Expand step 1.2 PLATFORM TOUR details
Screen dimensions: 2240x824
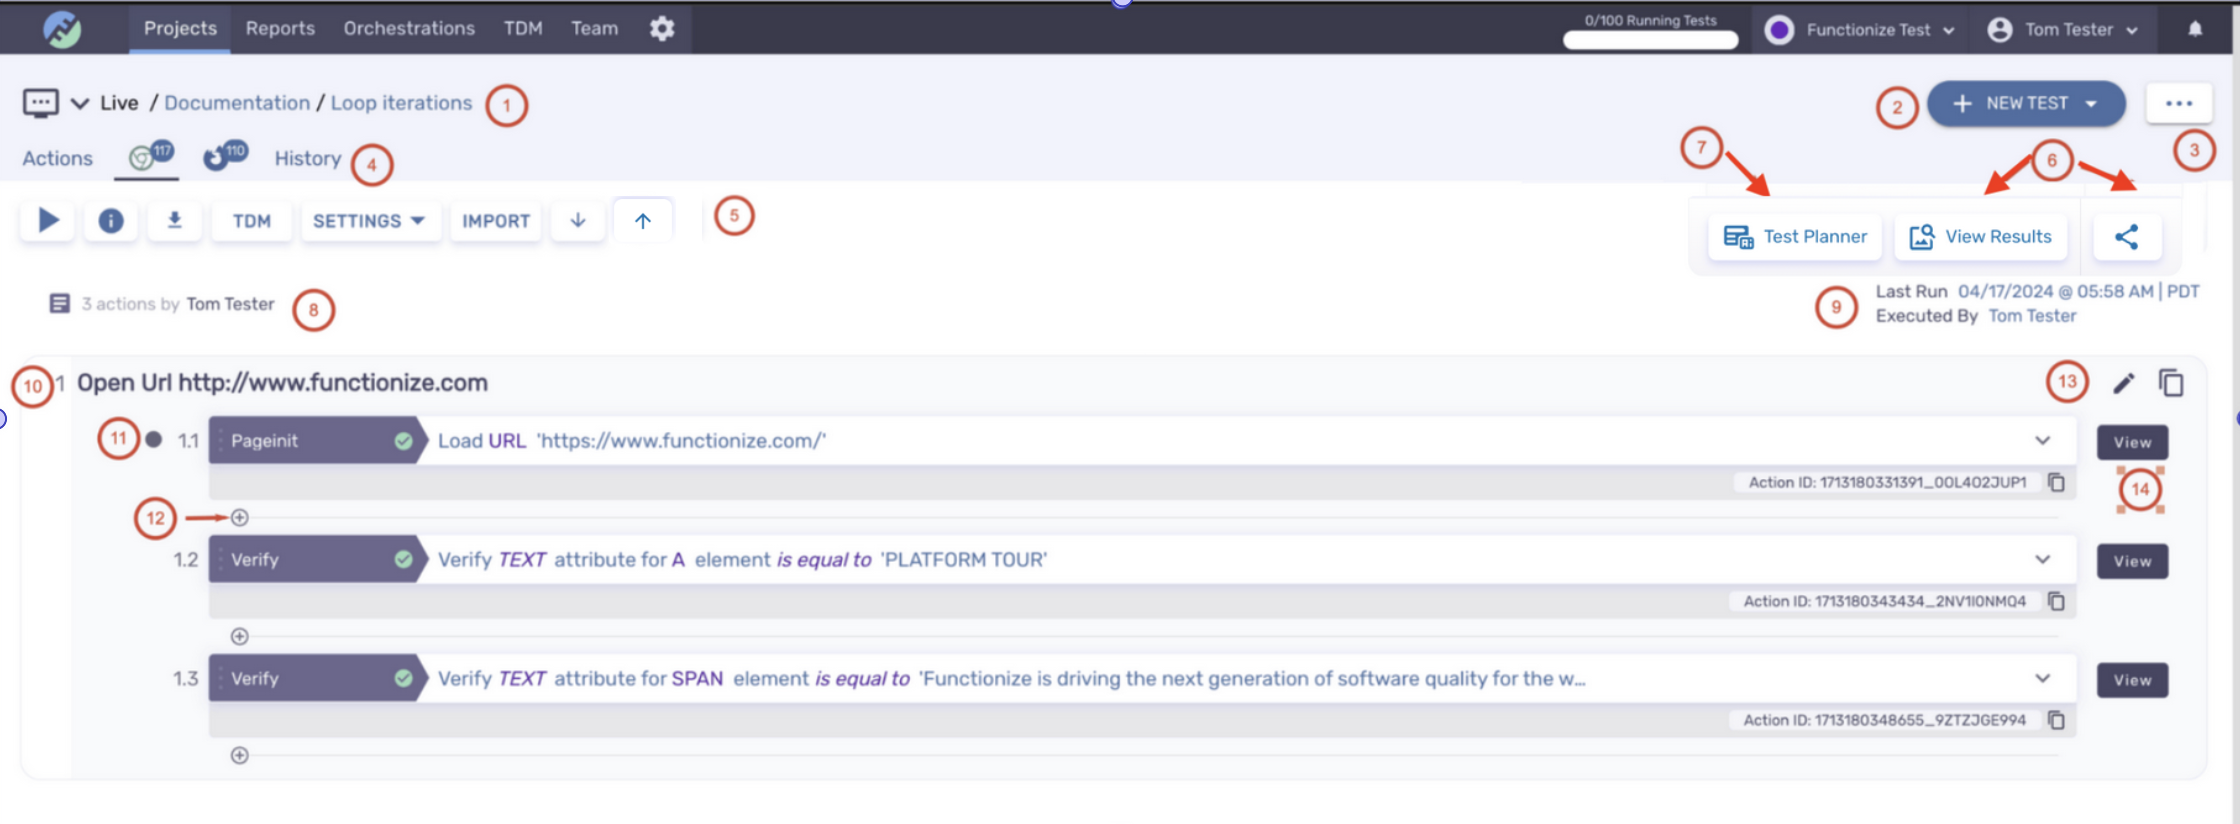(2042, 560)
